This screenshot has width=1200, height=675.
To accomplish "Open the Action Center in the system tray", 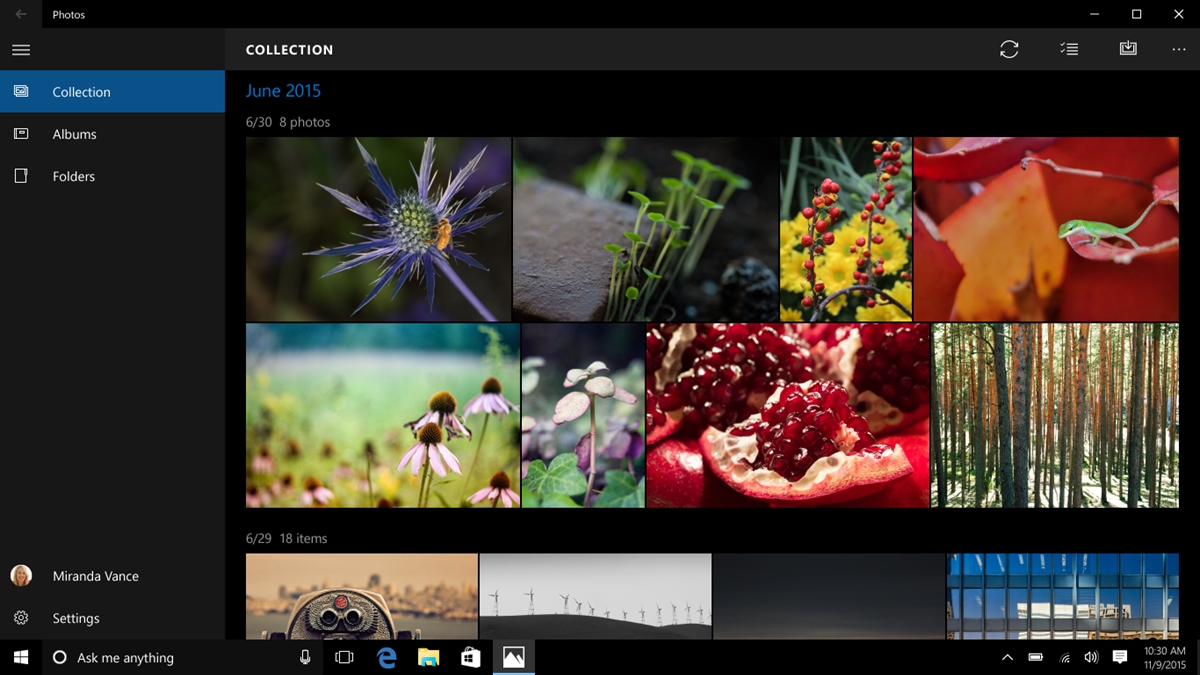I will 1120,658.
